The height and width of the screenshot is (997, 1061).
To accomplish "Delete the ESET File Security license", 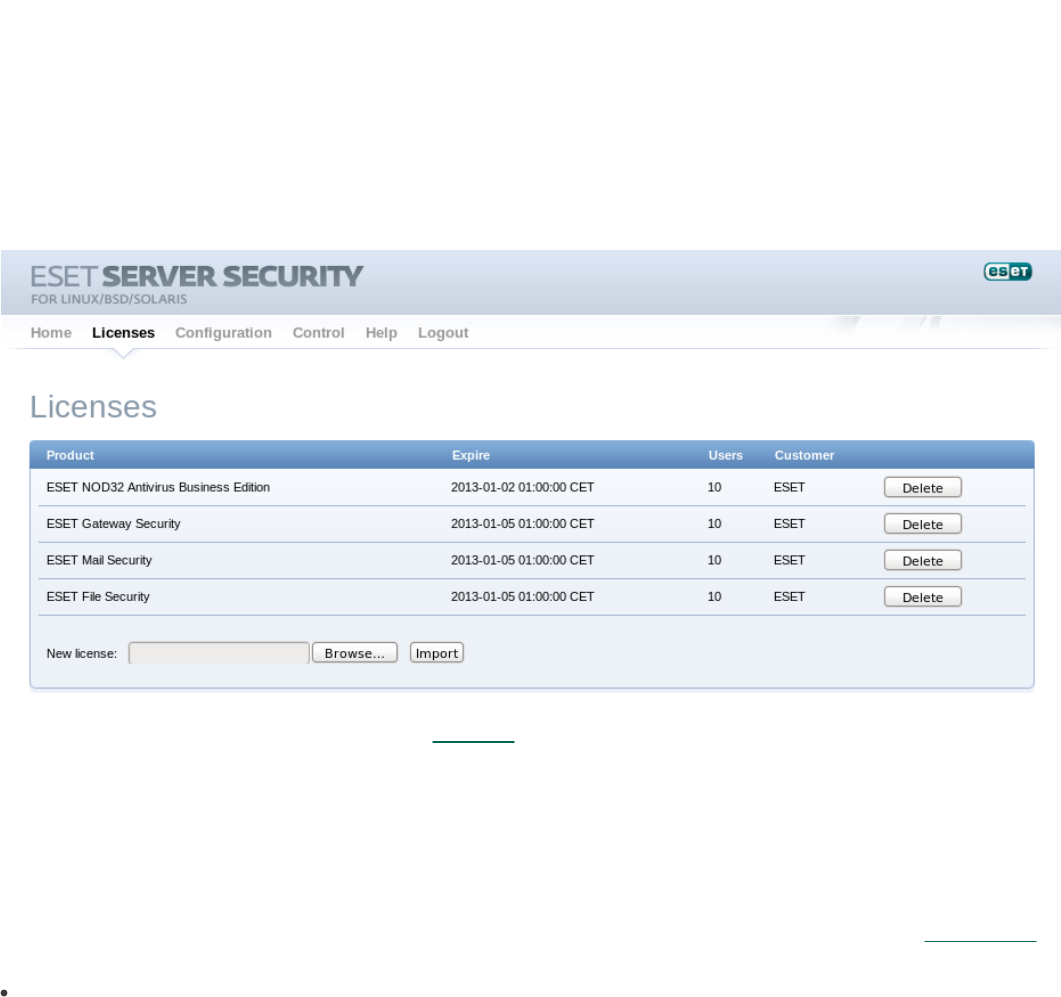I will point(922,597).
